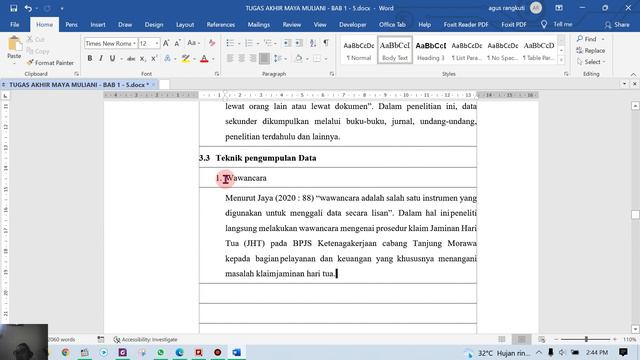640x360 pixels.
Task: Undo the last action
Action: [28, 8]
